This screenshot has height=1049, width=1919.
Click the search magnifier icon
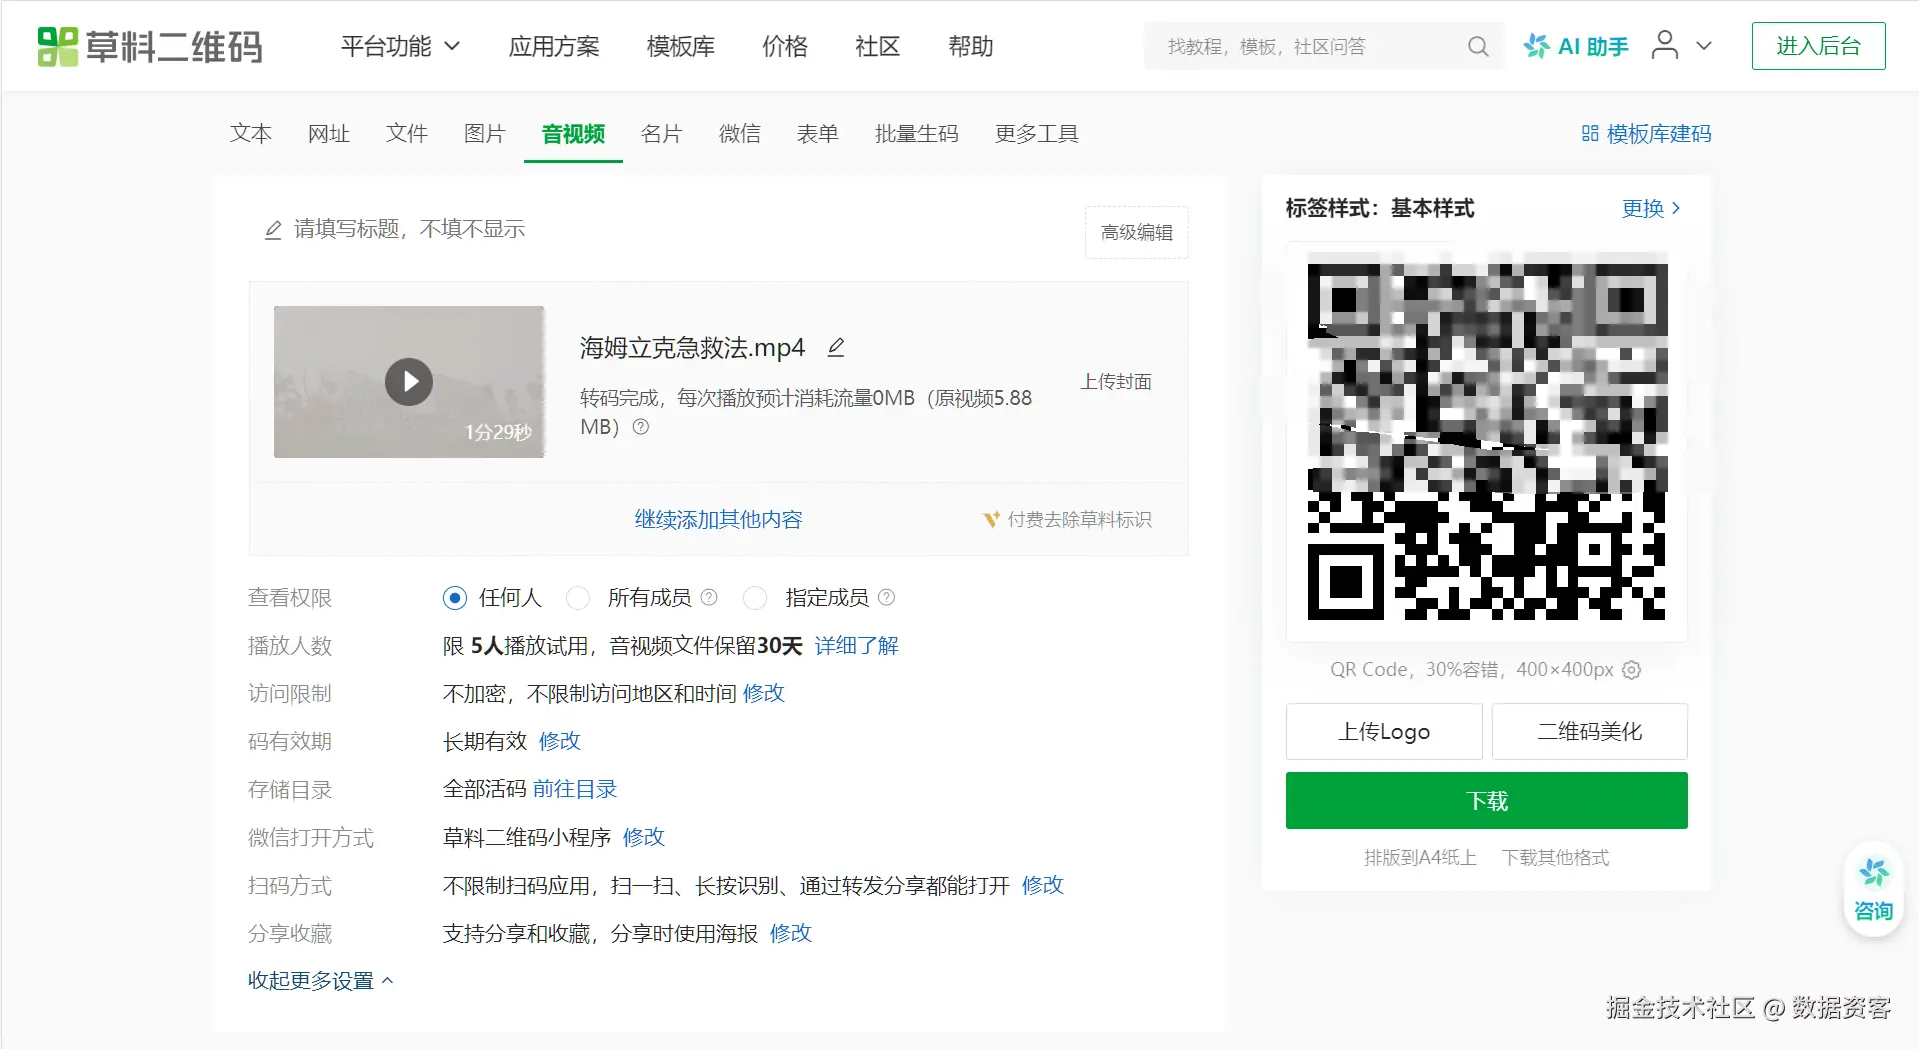coord(1478,46)
